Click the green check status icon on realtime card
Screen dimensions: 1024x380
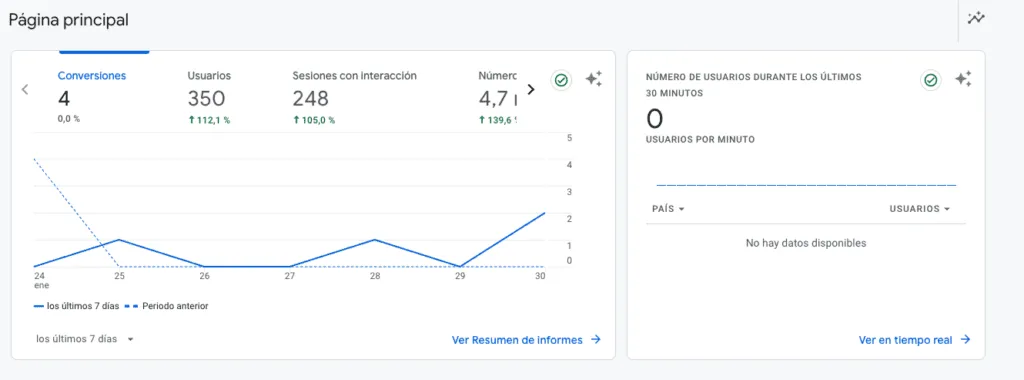[931, 80]
